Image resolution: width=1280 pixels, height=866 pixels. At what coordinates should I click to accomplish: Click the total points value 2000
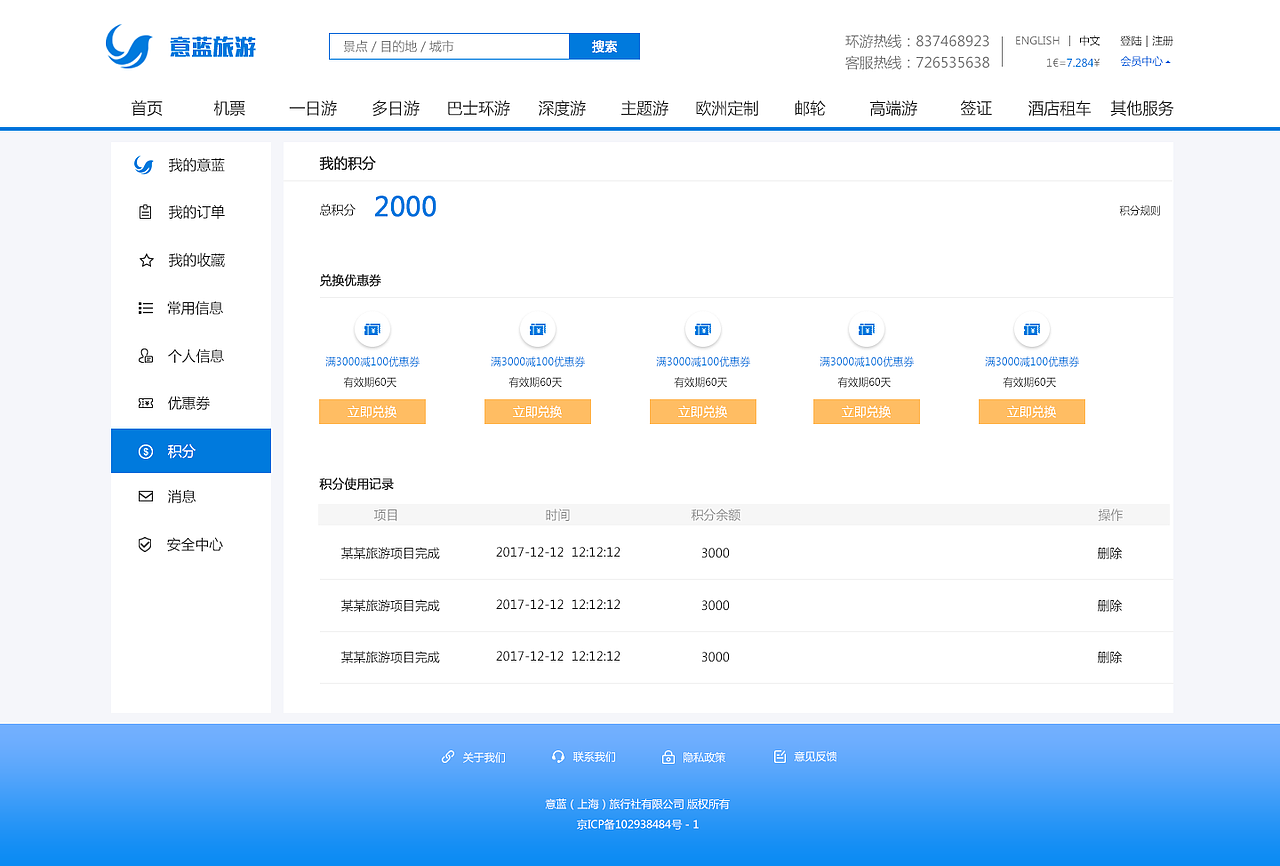click(x=405, y=207)
